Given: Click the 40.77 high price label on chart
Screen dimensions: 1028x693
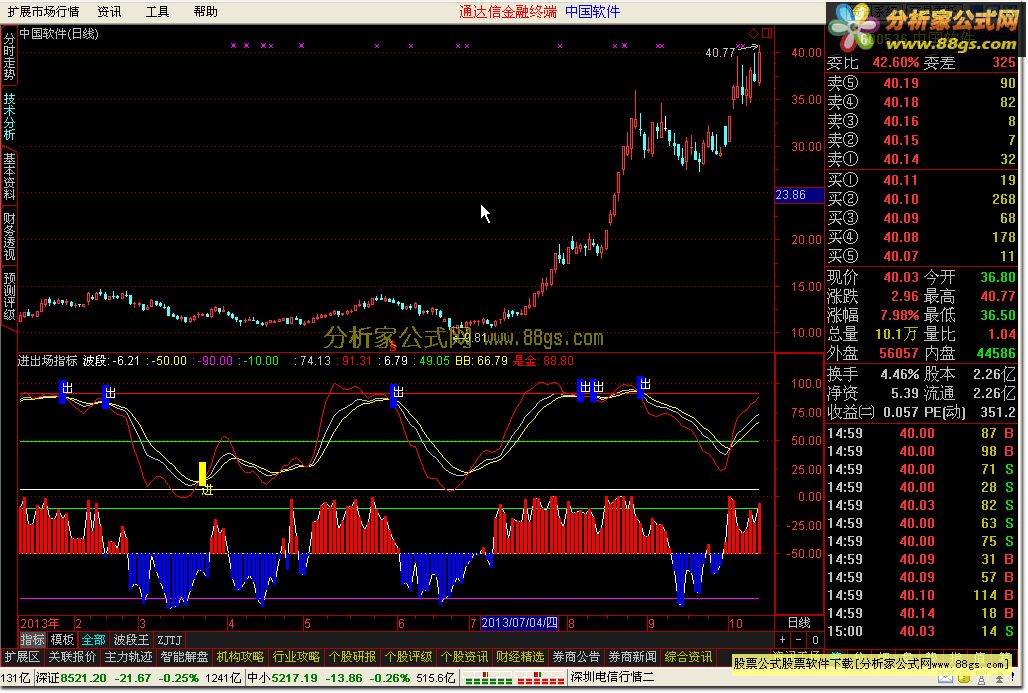Looking at the screenshot, I should [720, 52].
